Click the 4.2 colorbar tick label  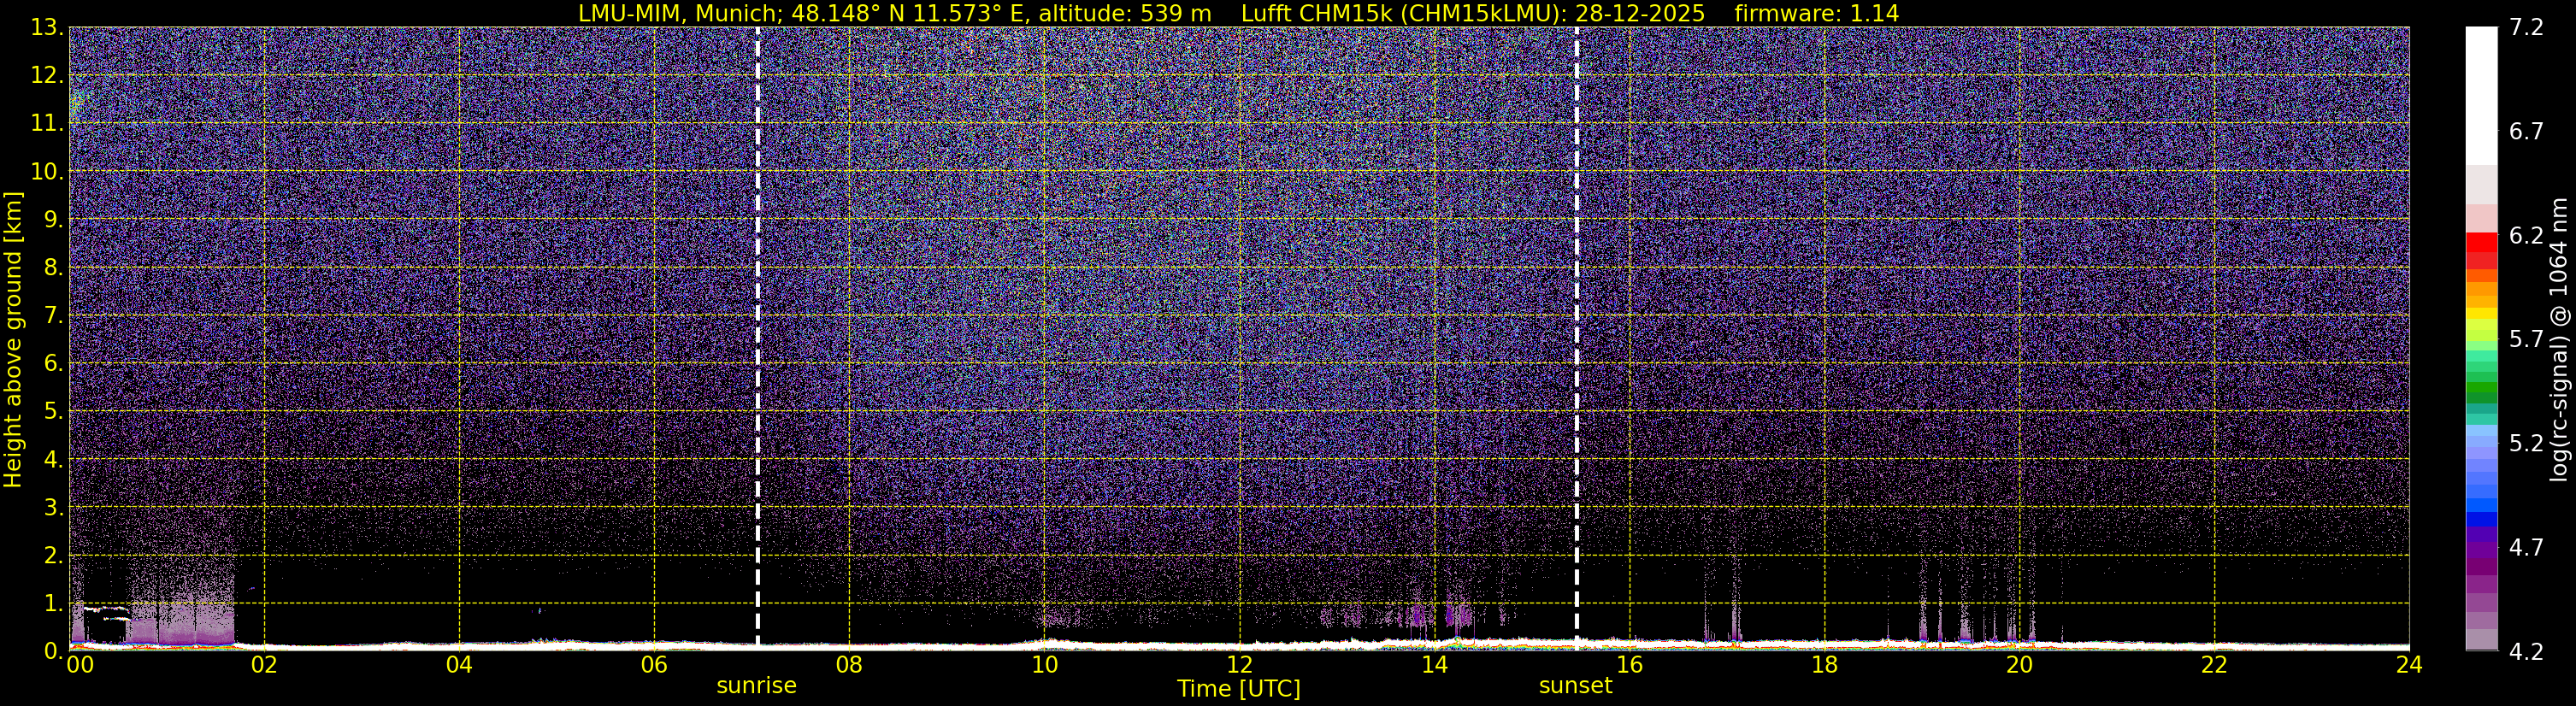2527,652
